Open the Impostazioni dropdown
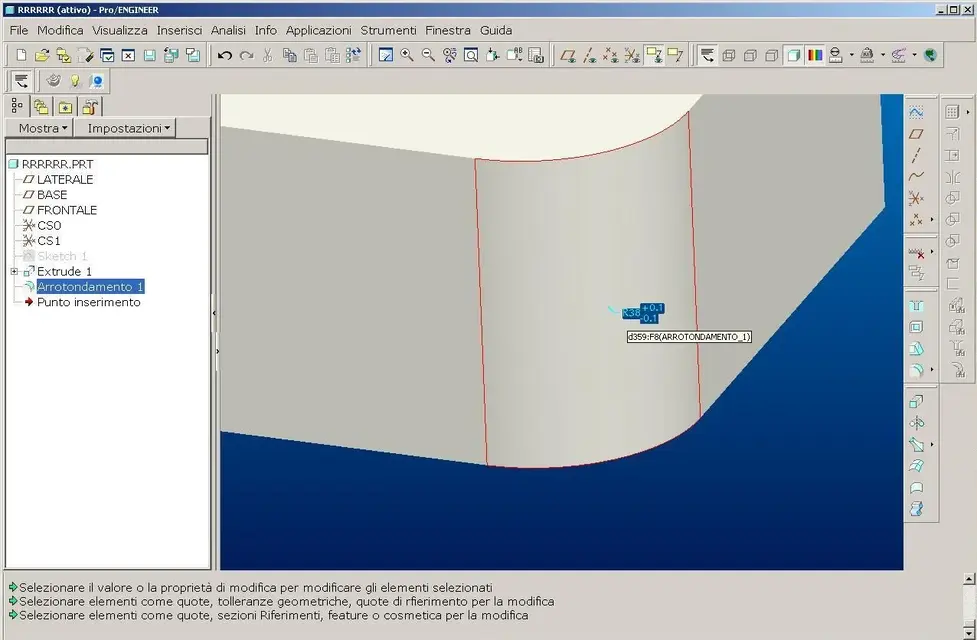 coord(125,128)
